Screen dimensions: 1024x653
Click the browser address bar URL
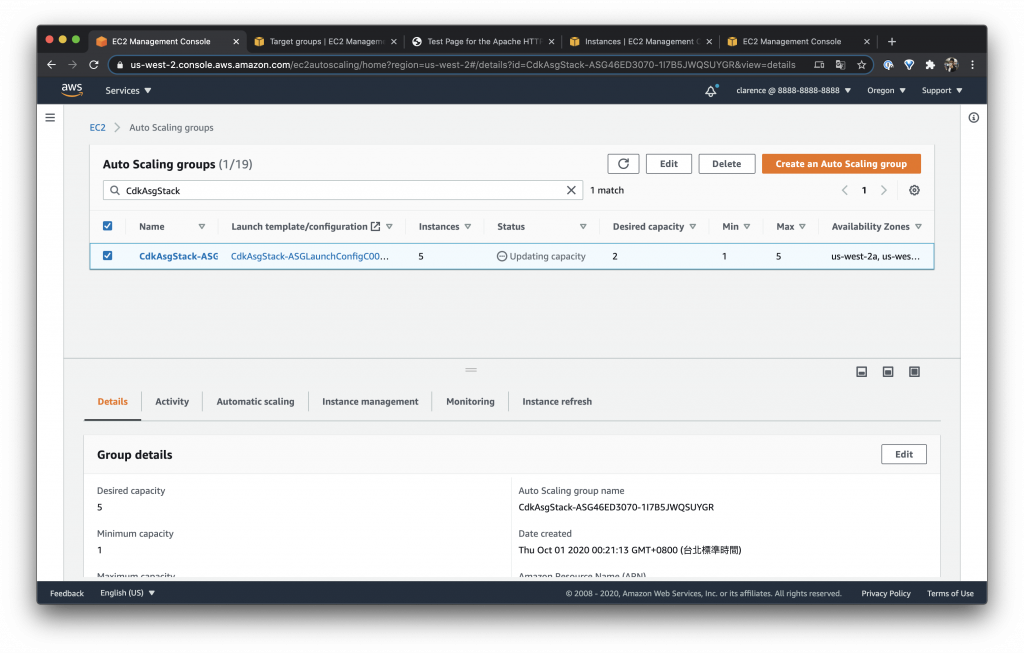[462, 65]
